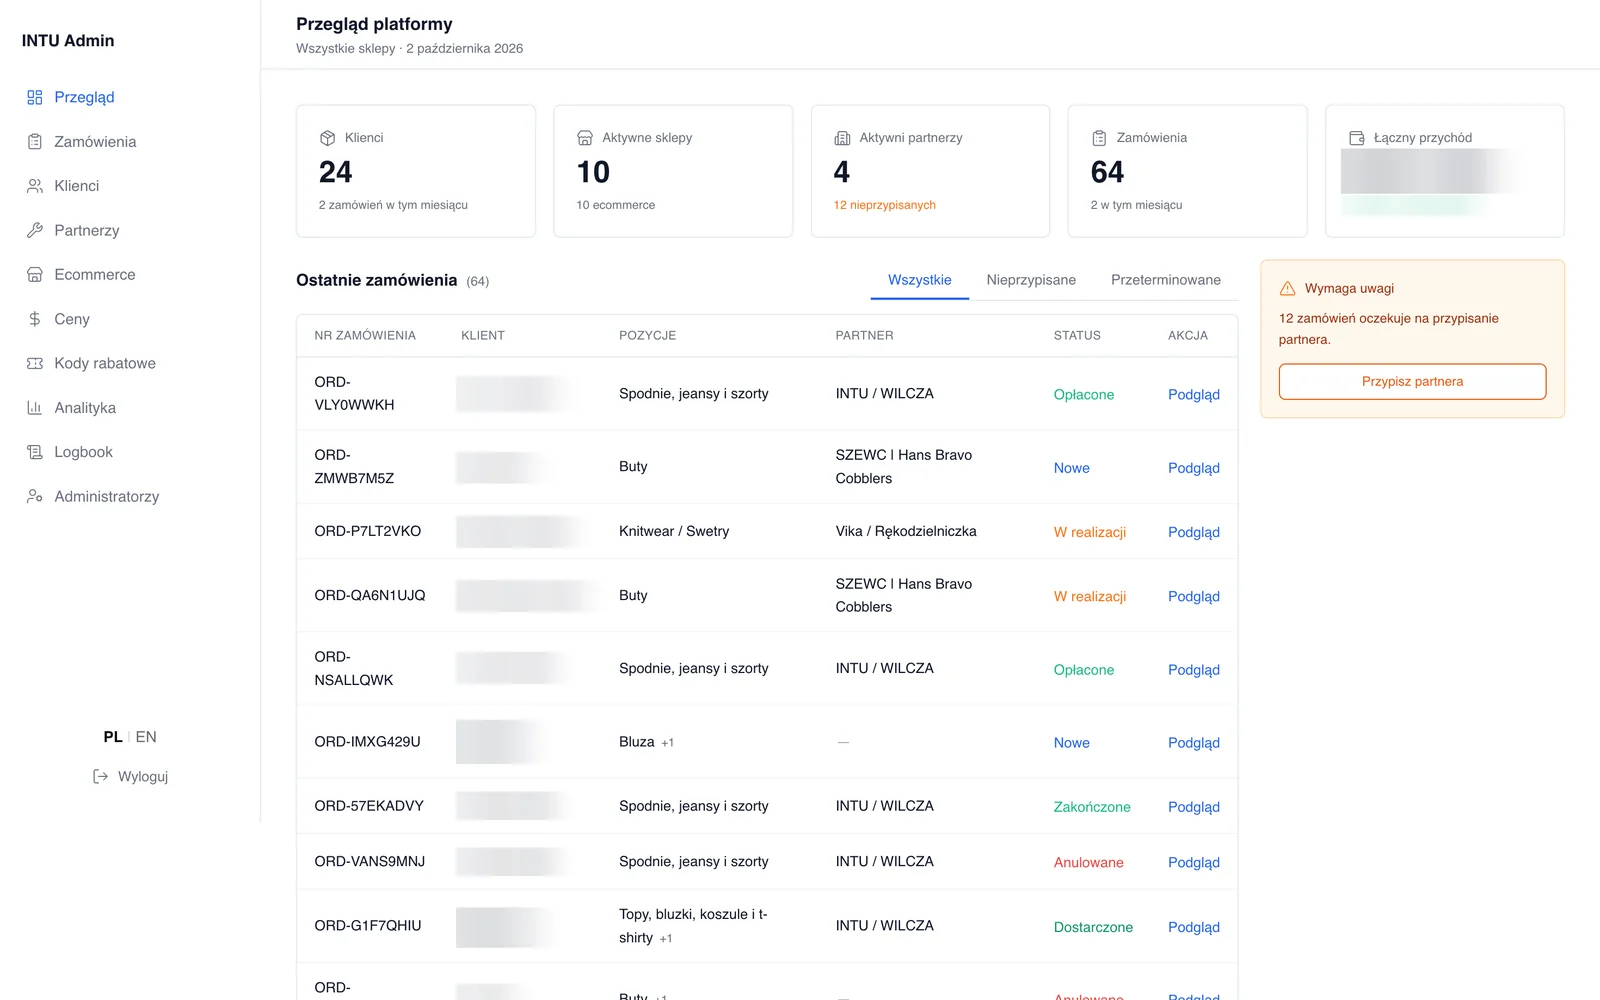The height and width of the screenshot is (1000, 1600).
Task: Click the building icon on Aktywni partnerzy card
Action: (842, 138)
